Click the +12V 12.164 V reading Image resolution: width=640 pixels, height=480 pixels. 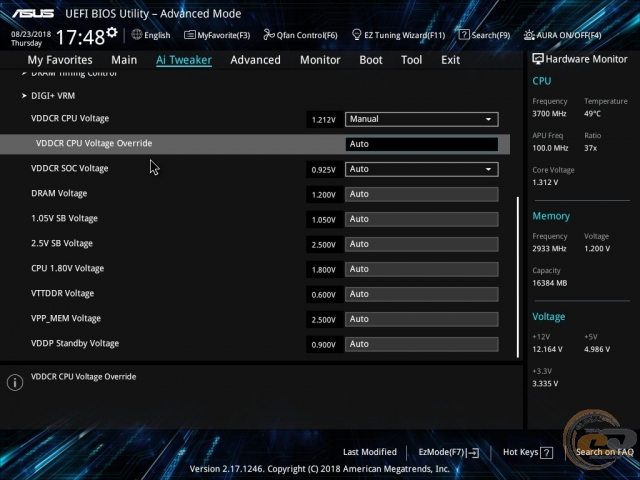click(x=547, y=349)
